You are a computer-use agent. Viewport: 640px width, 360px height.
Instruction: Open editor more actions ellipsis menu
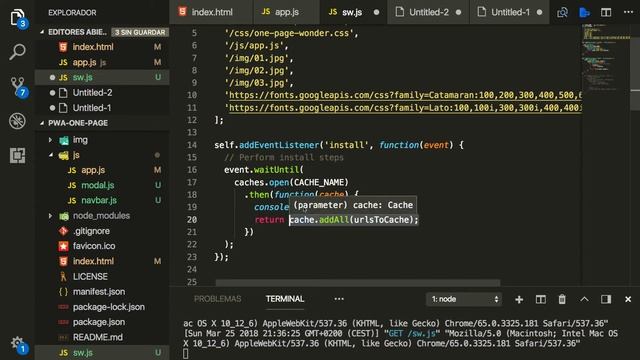pyautogui.click(x=629, y=12)
